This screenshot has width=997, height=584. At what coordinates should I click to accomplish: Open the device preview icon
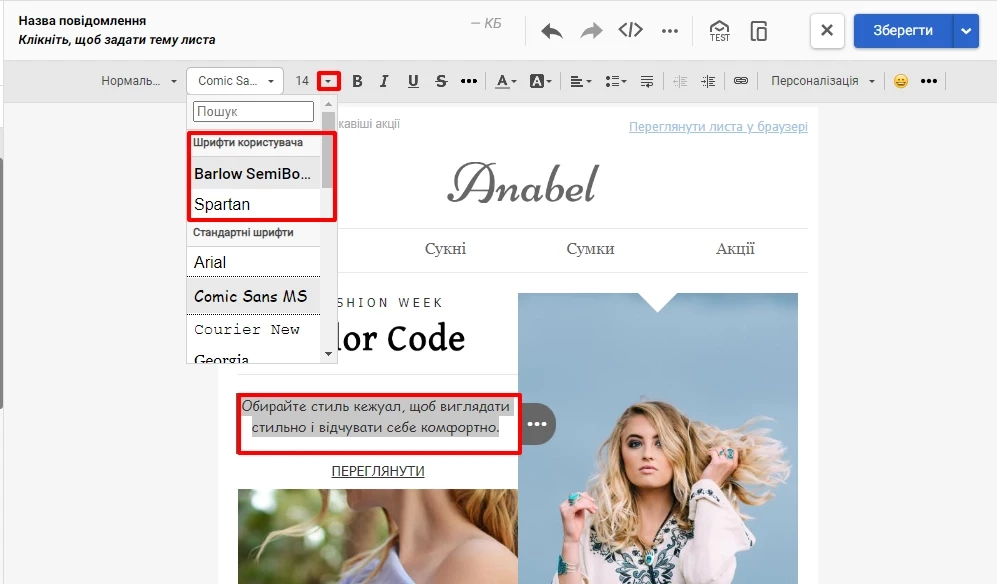tap(759, 31)
